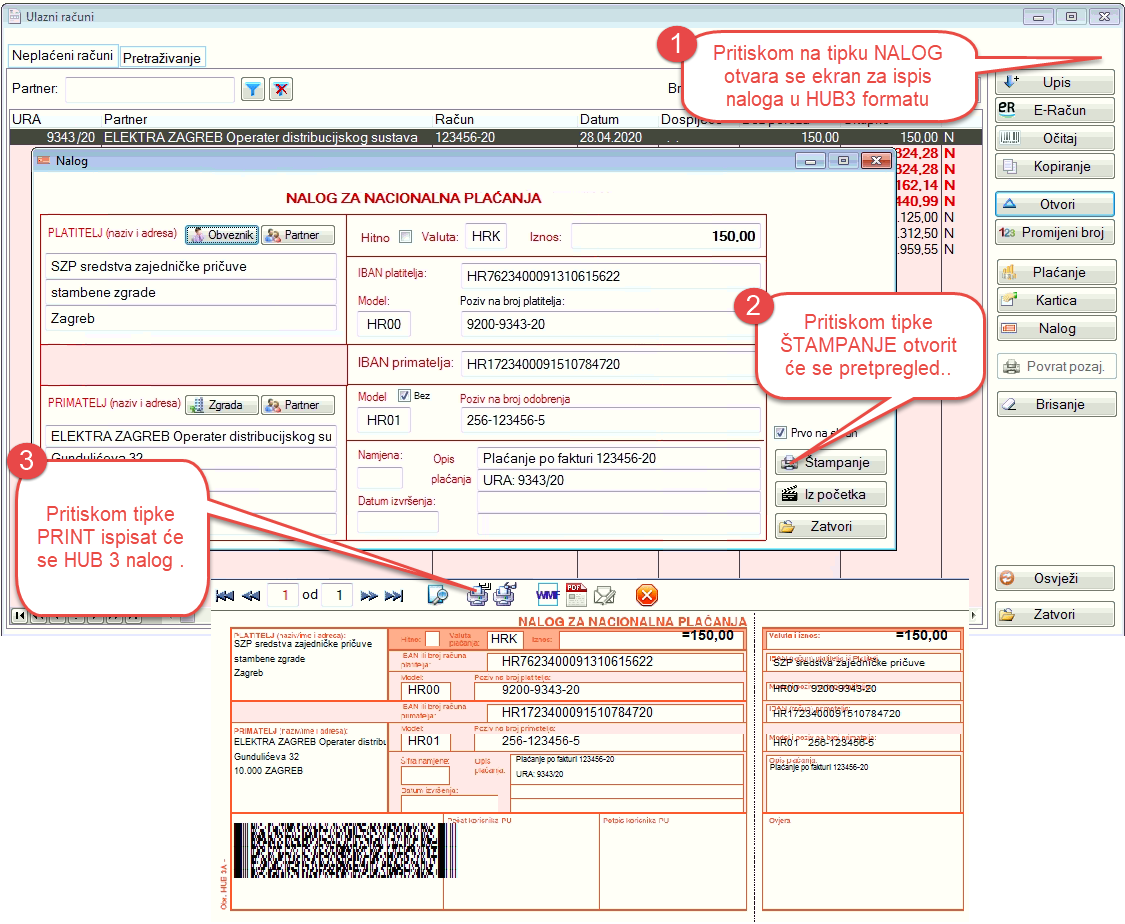Click payer Model field HR00
This screenshot has height=924, width=1125.
(x=384, y=324)
